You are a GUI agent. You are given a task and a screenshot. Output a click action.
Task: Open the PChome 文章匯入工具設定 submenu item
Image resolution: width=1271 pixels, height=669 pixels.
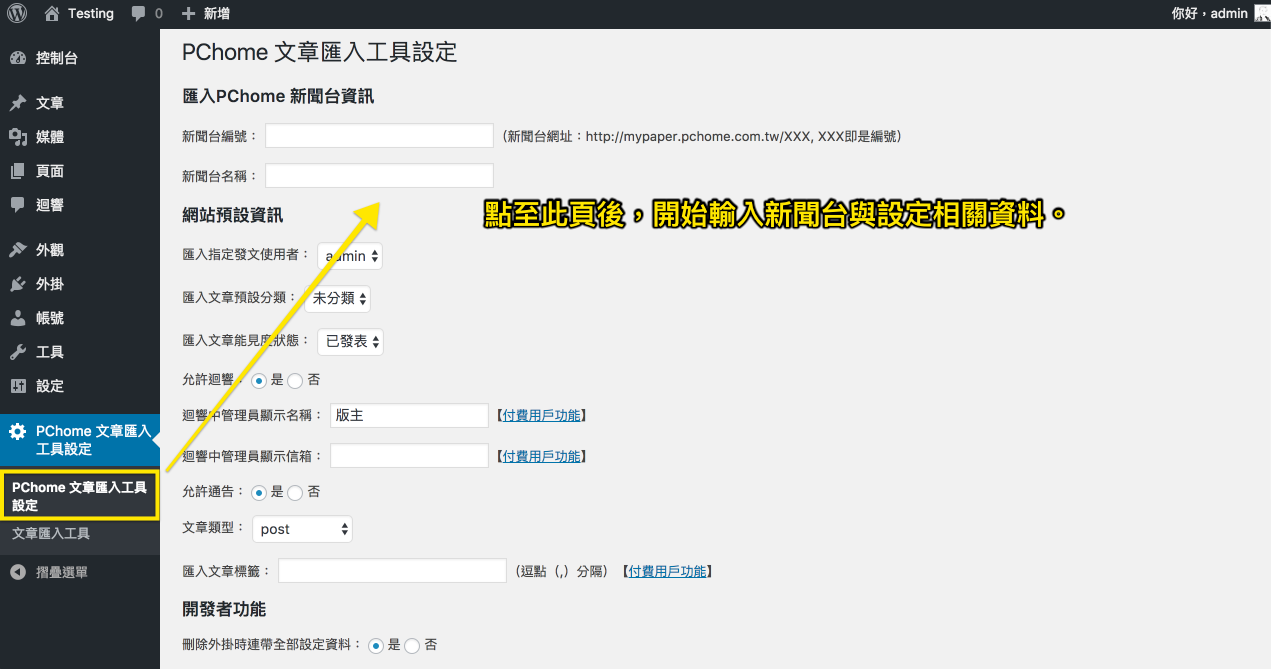click(80, 496)
